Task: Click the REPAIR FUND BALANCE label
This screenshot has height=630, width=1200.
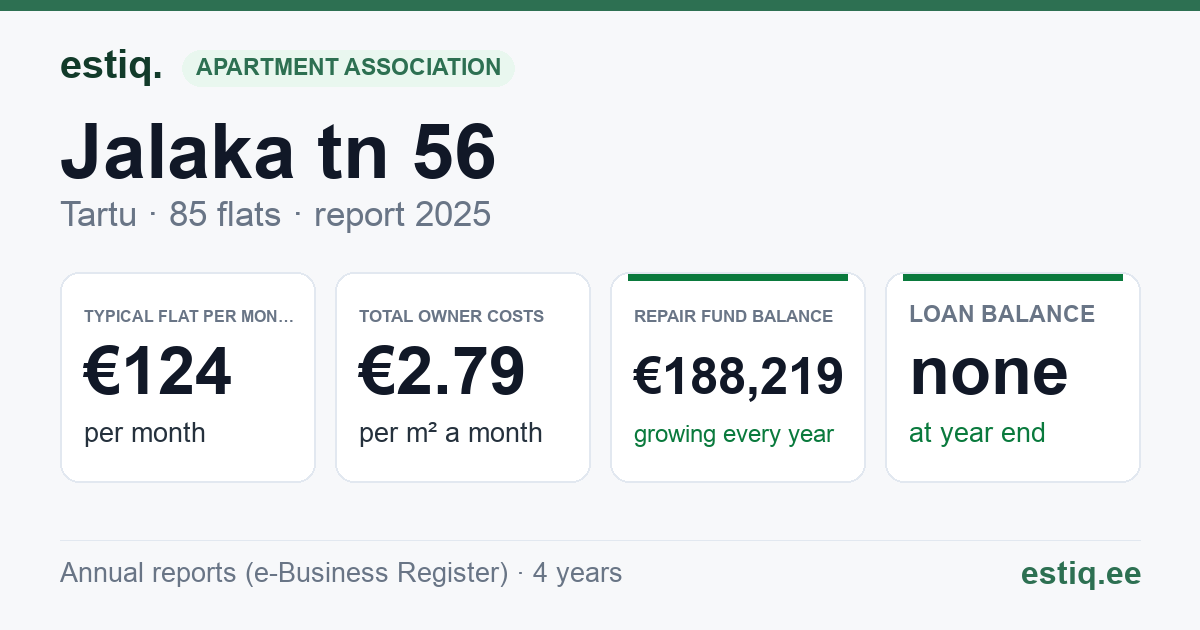Action: click(x=733, y=316)
